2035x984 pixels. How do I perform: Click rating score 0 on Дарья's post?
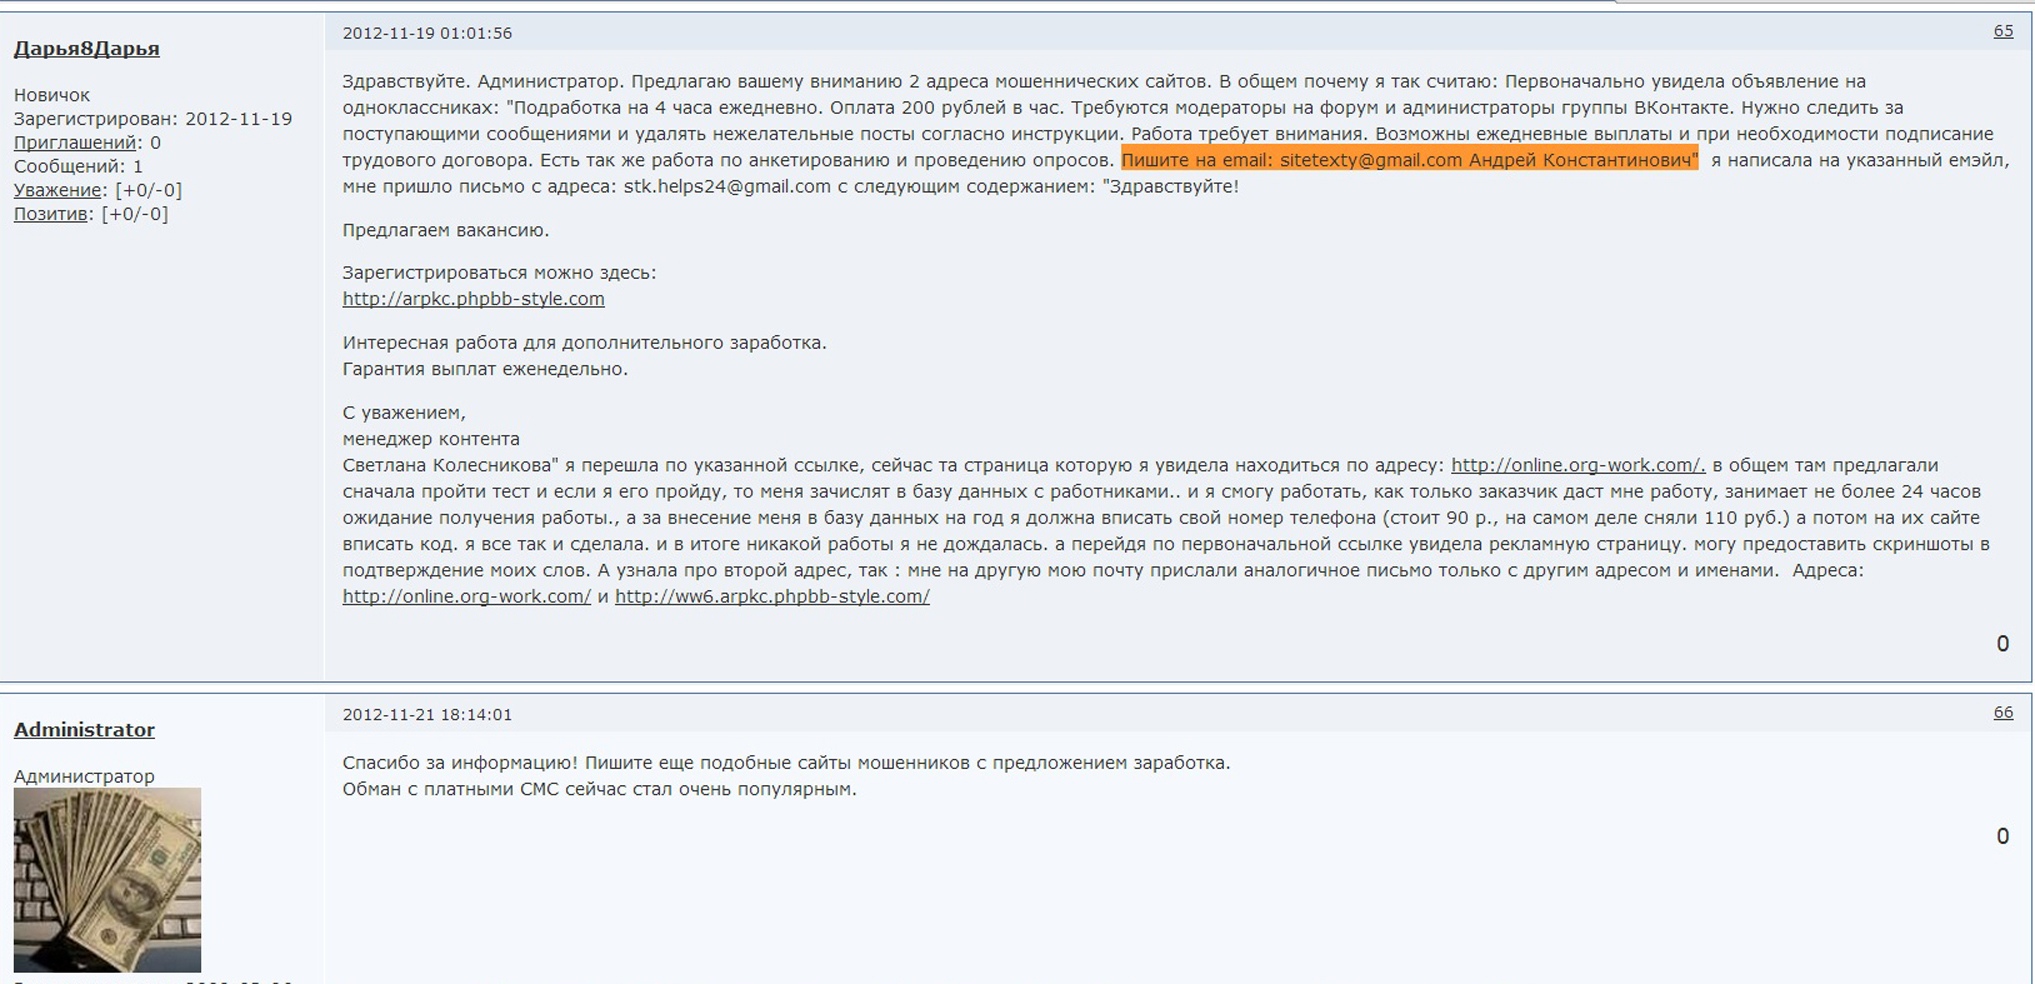tap(2002, 643)
